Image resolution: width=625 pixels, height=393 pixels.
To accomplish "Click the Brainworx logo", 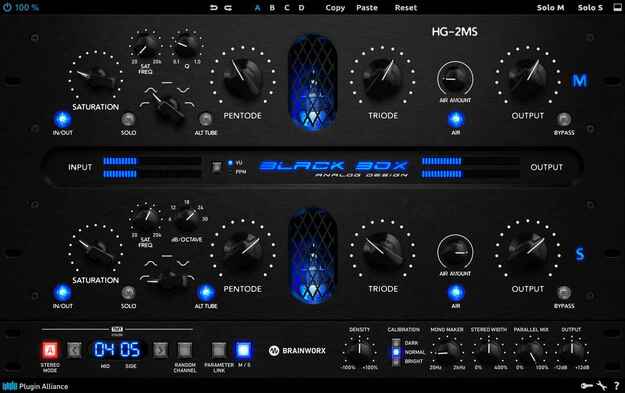I will point(297,351).
